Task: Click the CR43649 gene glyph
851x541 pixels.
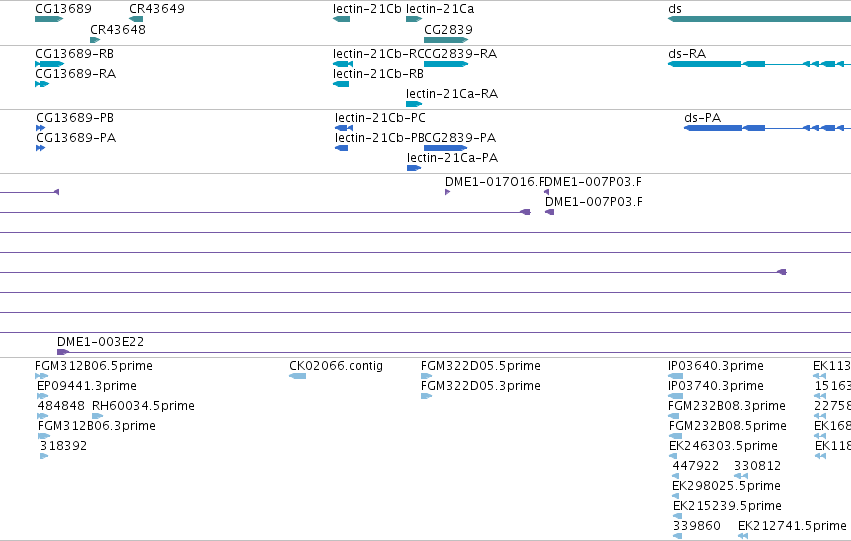Action: 136,19
